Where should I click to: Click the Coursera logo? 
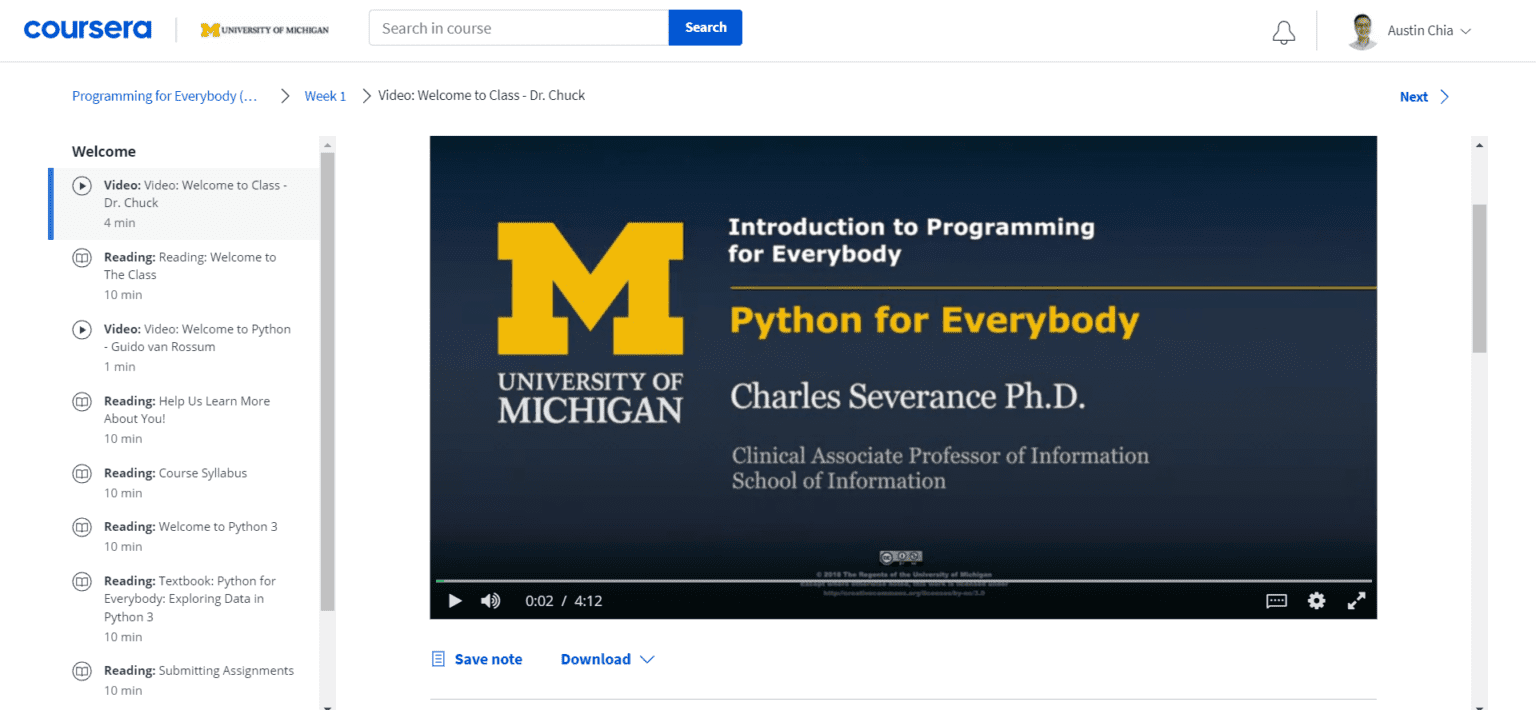pyautogui.click(x=87, y=28)
